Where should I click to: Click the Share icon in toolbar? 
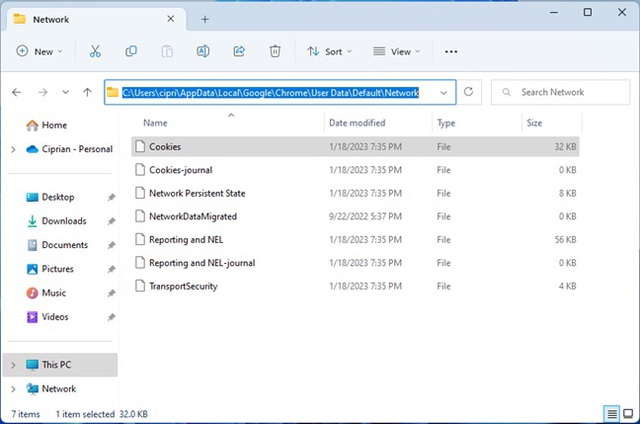[x=239, y=51]
